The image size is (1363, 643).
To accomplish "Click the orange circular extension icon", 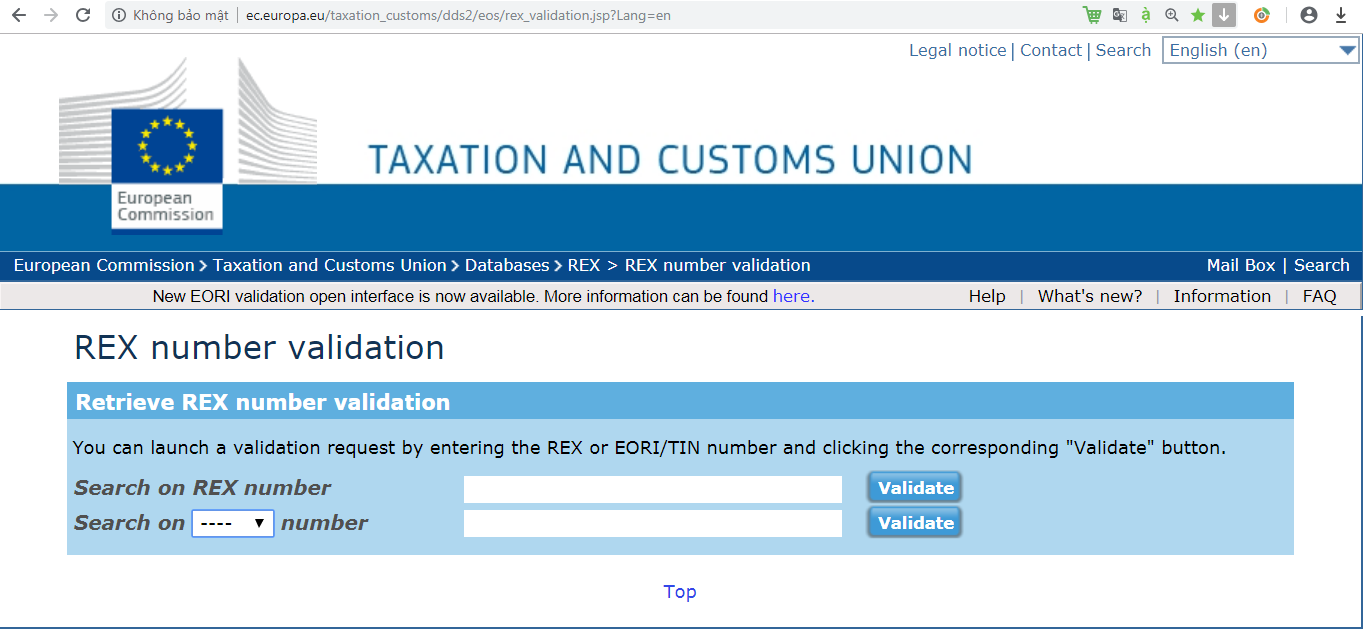I will point(1262,15).
